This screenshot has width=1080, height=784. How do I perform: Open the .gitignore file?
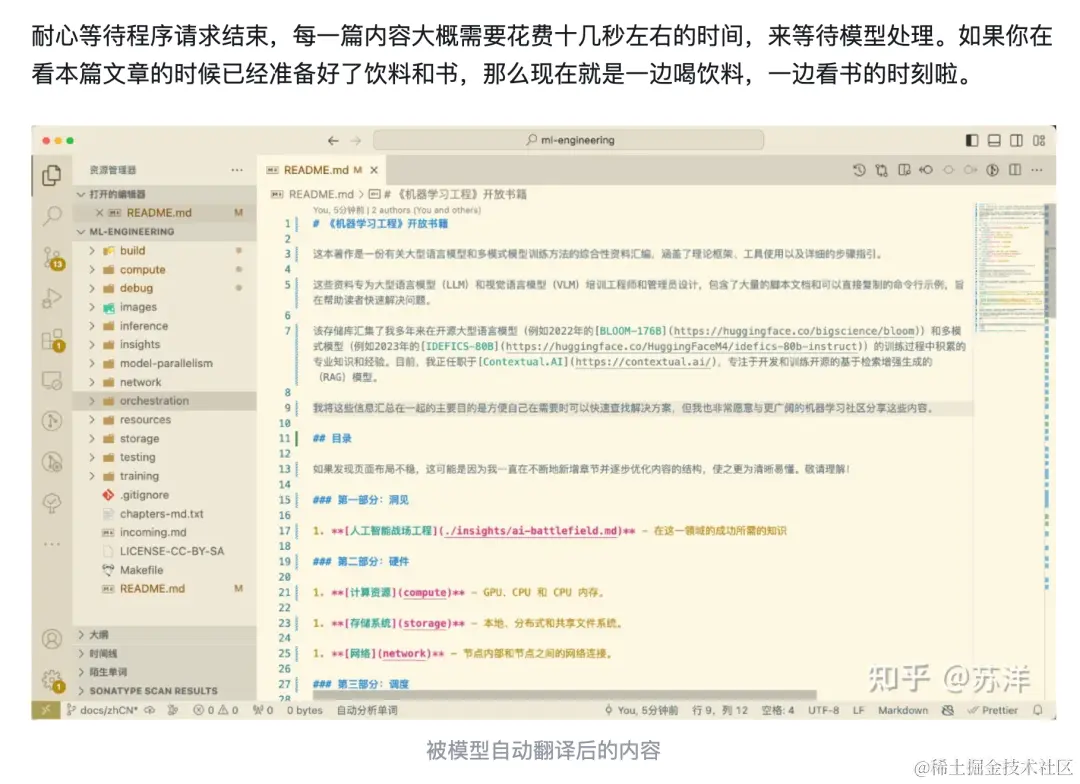(165, 495)
